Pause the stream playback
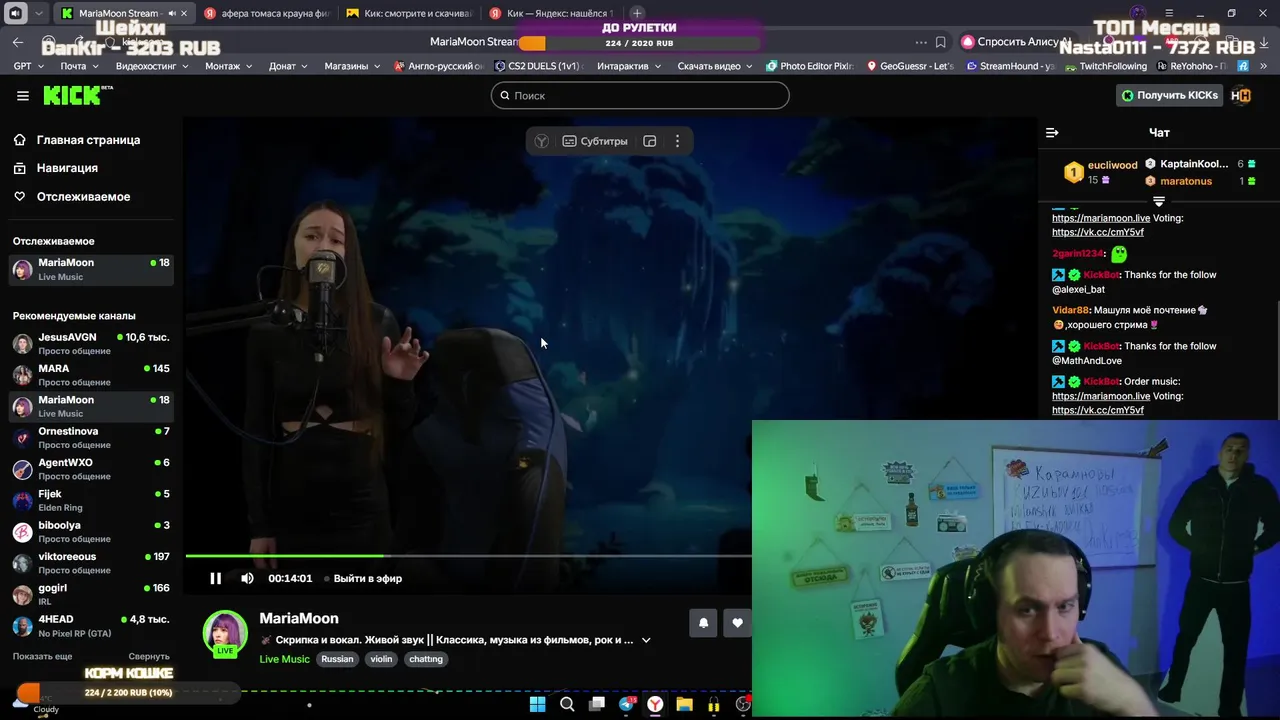 click(x=215, y=578)
